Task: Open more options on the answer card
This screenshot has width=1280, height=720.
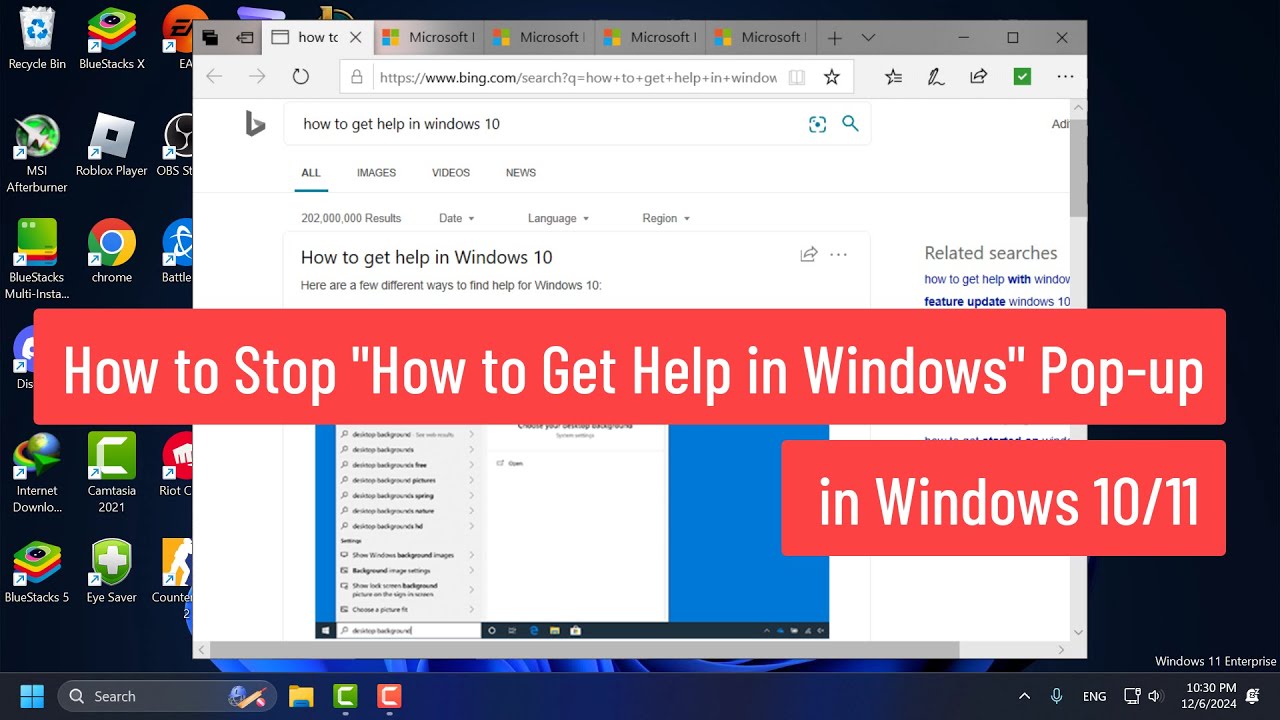Action: [839, 255]
